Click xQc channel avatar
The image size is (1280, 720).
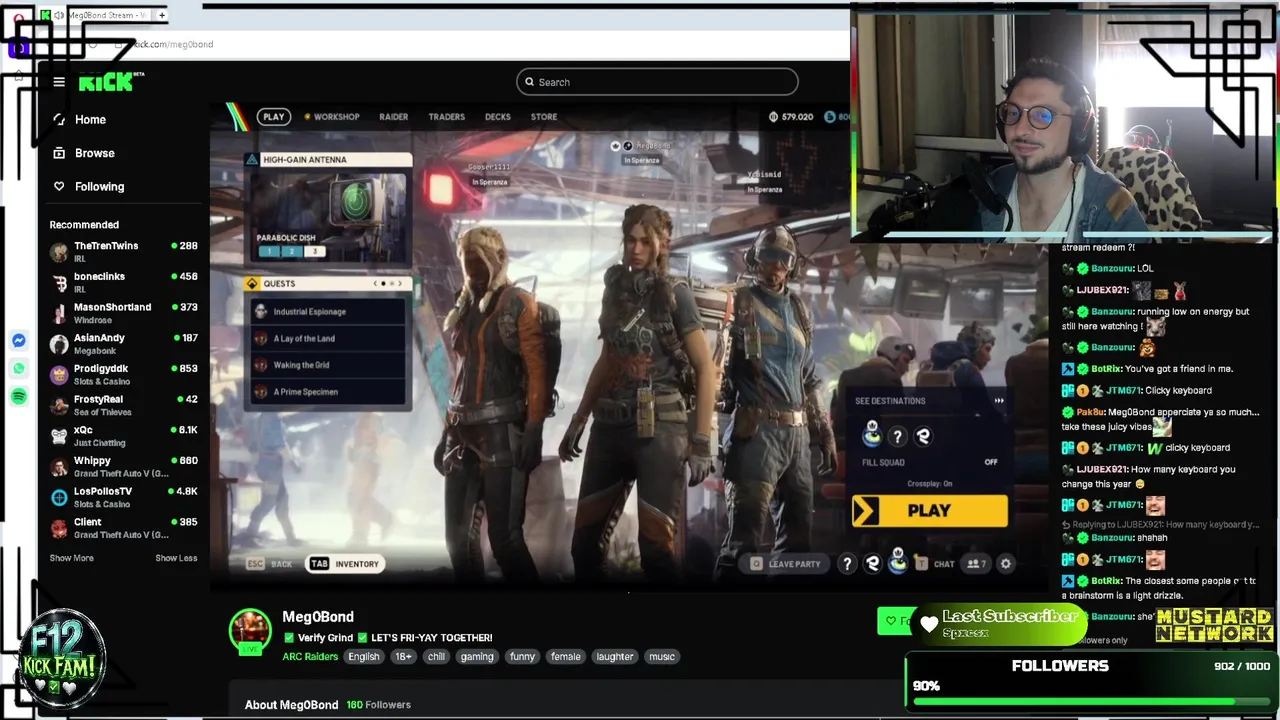click(59, 436)
